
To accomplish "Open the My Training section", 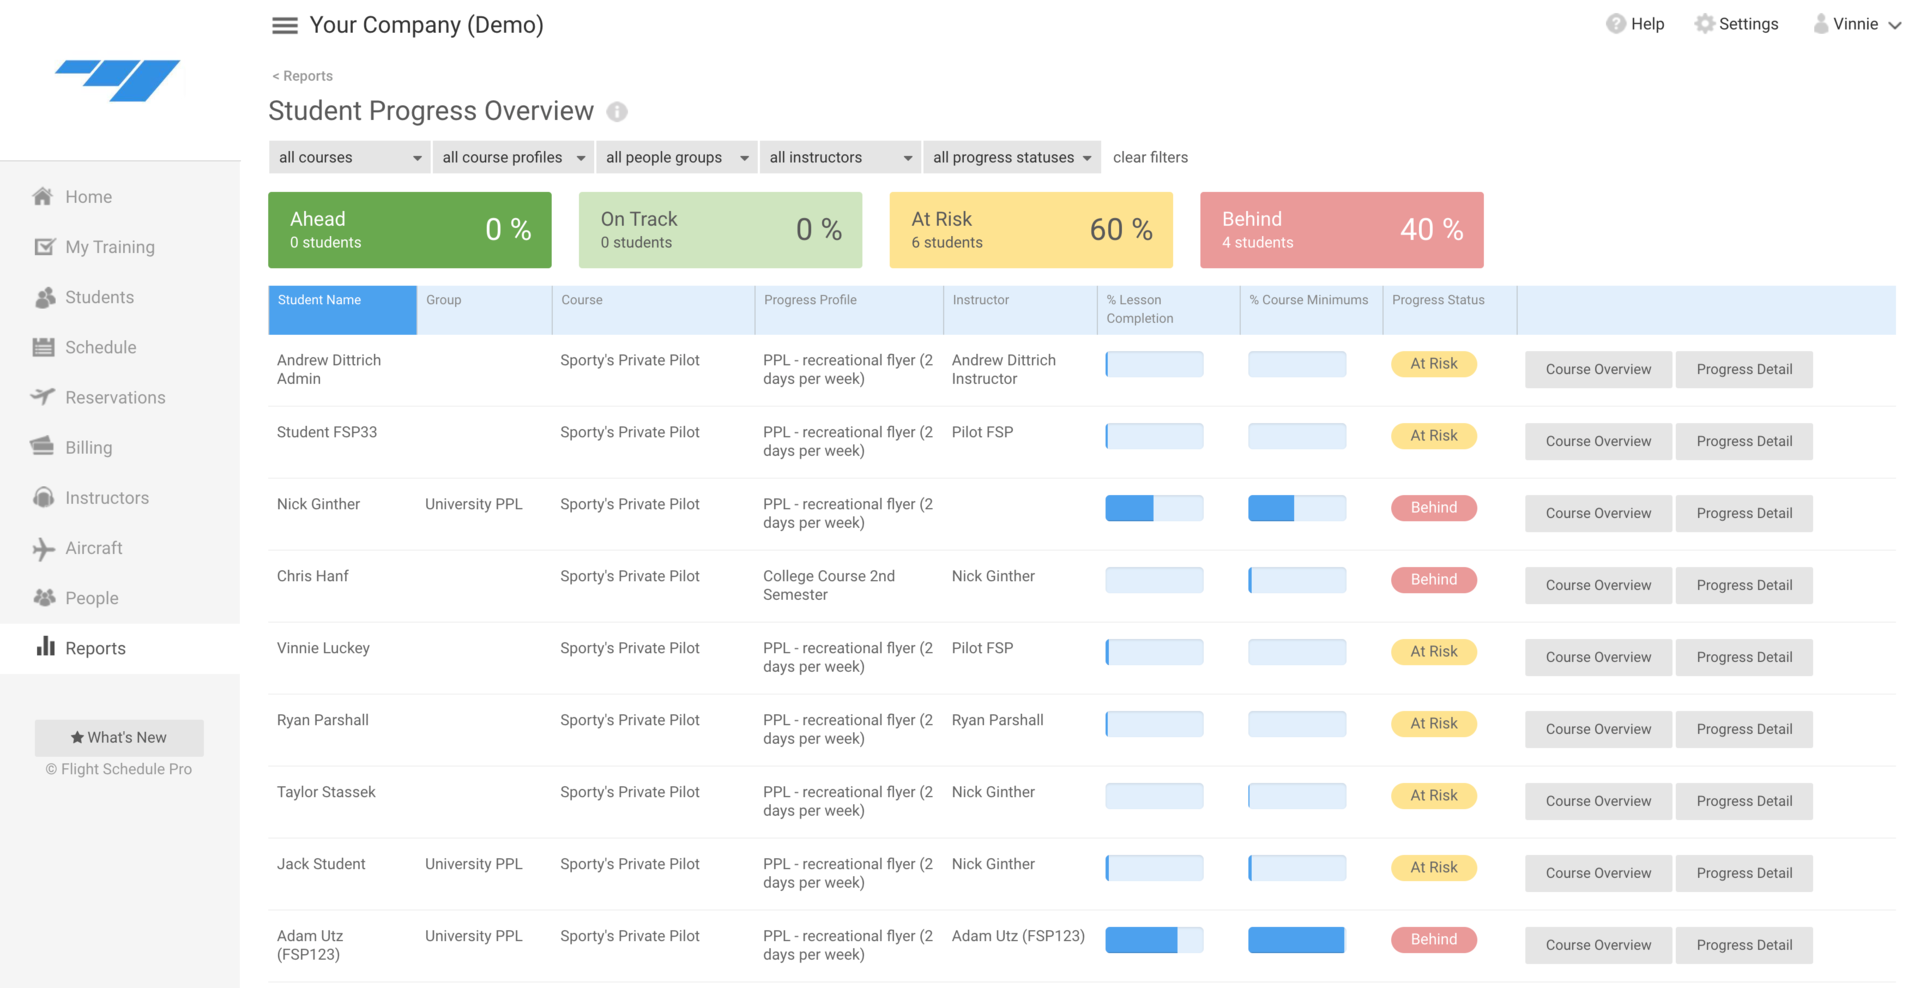I will click(x=44, y=247).
